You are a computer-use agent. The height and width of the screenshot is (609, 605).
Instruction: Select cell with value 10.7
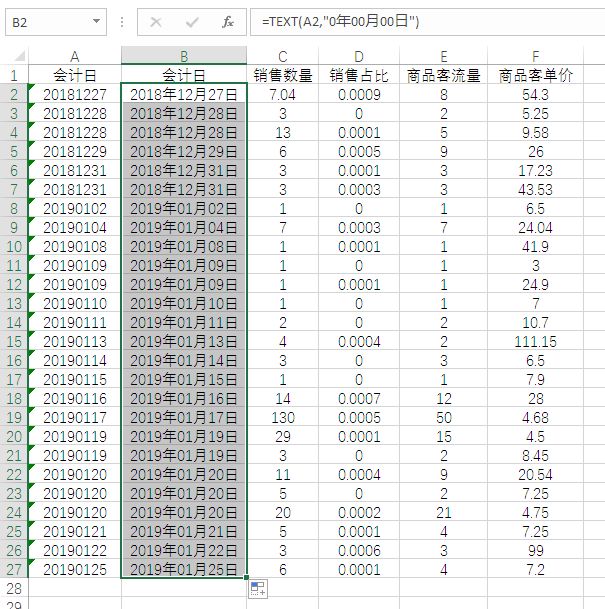tap(535, 322)
